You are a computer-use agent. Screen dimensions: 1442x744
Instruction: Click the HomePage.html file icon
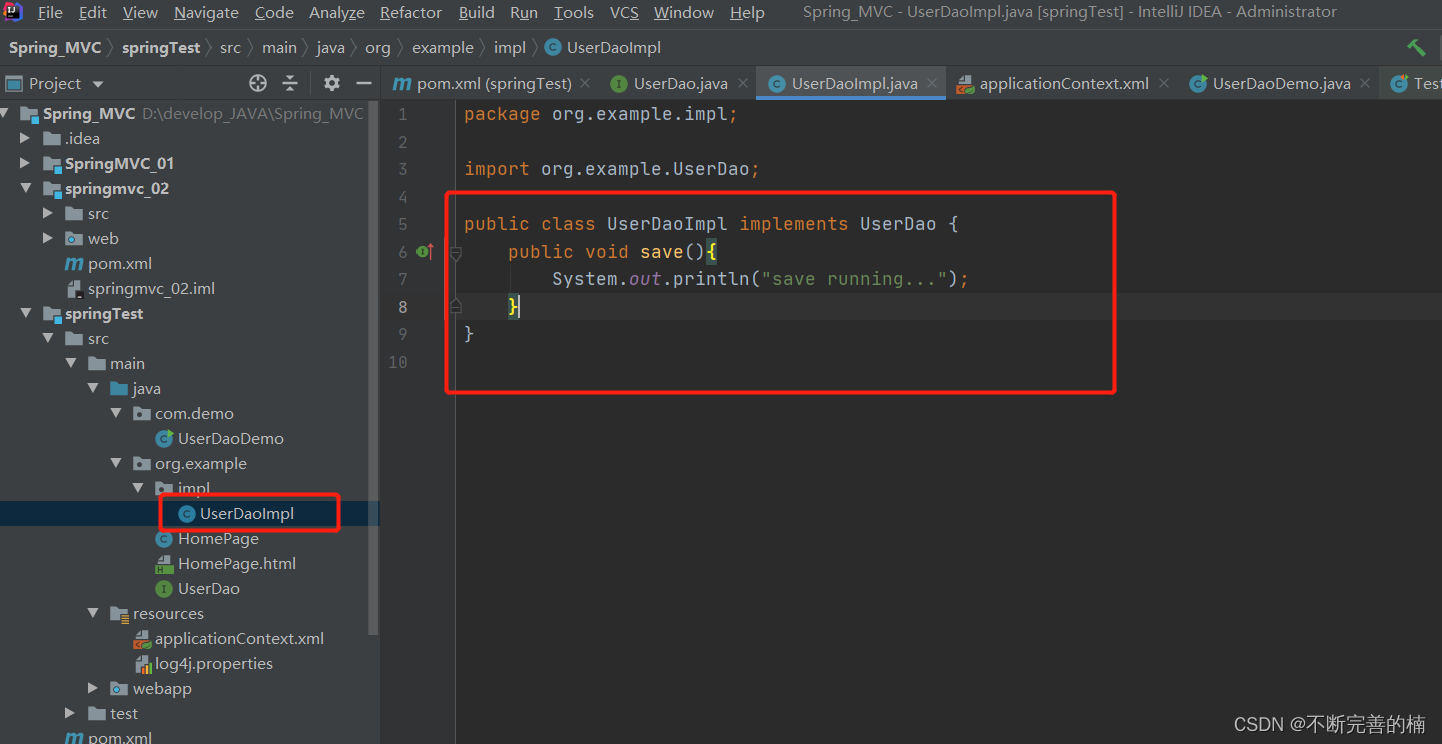point(164,563)
